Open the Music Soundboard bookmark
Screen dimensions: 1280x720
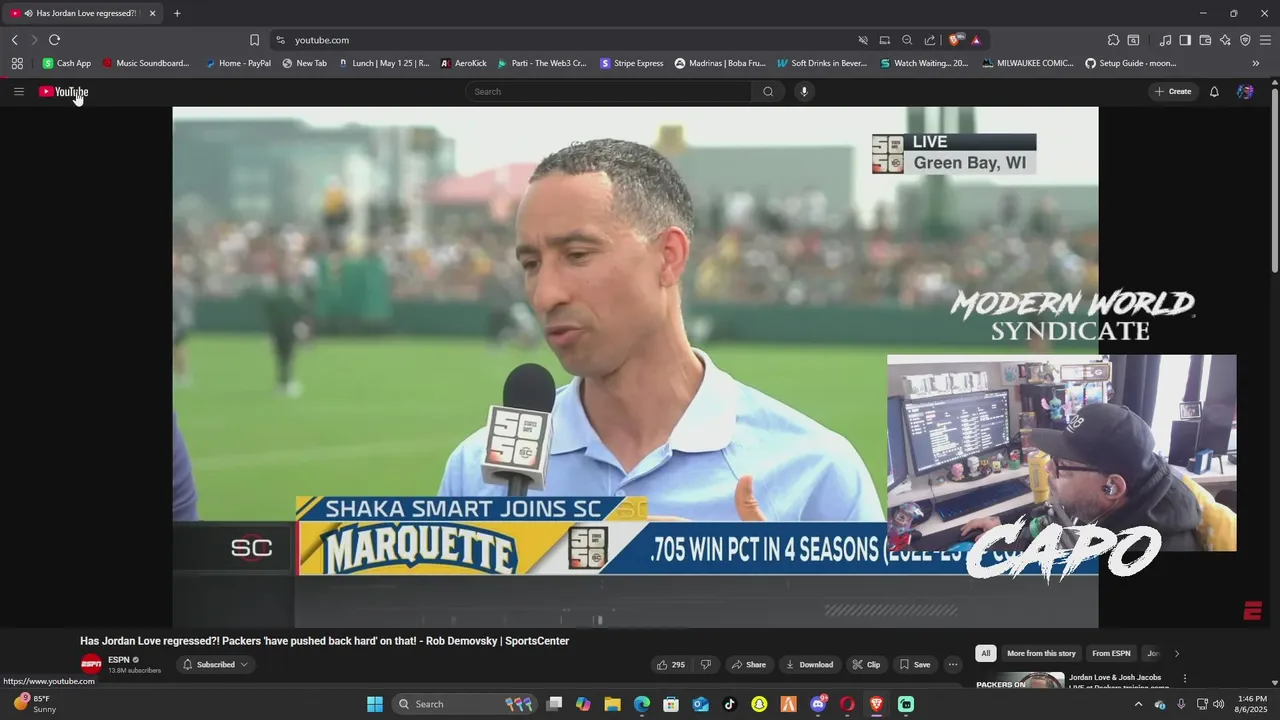click(145, 63)
